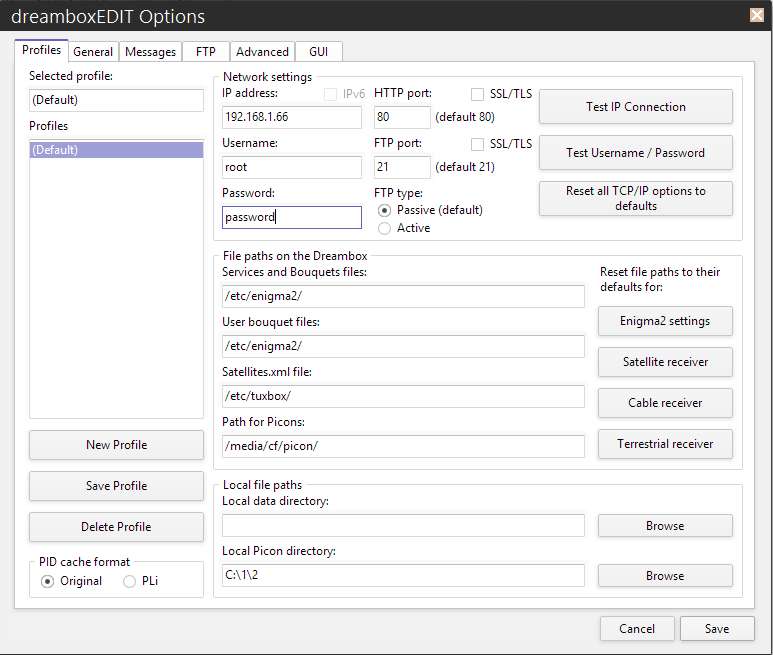This screenshot has height=655, width=773.
Task: Reset all TCP/IP options to defaults
Action: coord(635,198)
